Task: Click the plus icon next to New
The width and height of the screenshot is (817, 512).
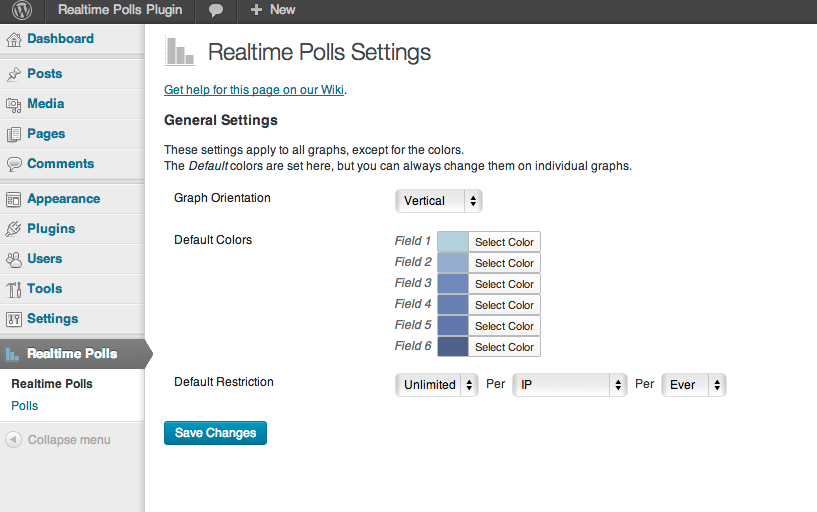Action: point(256,10)
